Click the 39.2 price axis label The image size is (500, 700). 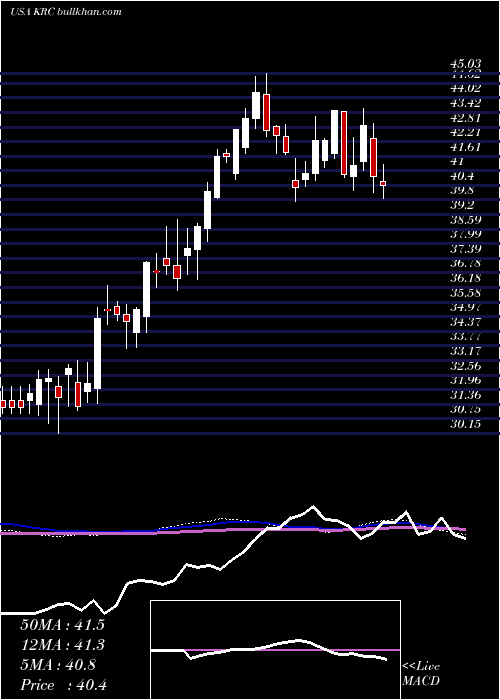tap(465, 205)
